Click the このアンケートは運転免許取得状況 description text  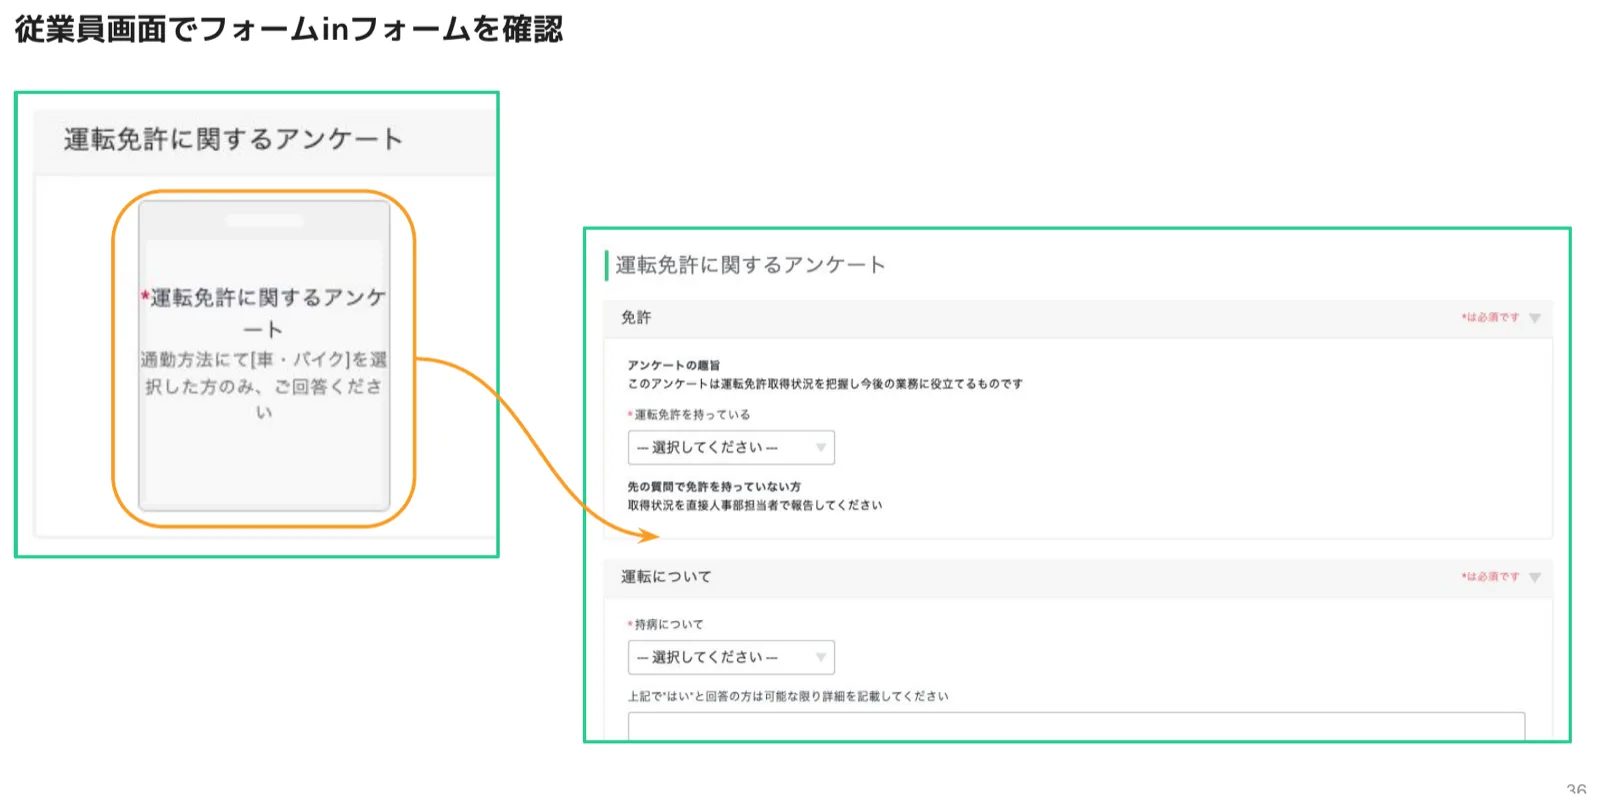pos(825,384)
